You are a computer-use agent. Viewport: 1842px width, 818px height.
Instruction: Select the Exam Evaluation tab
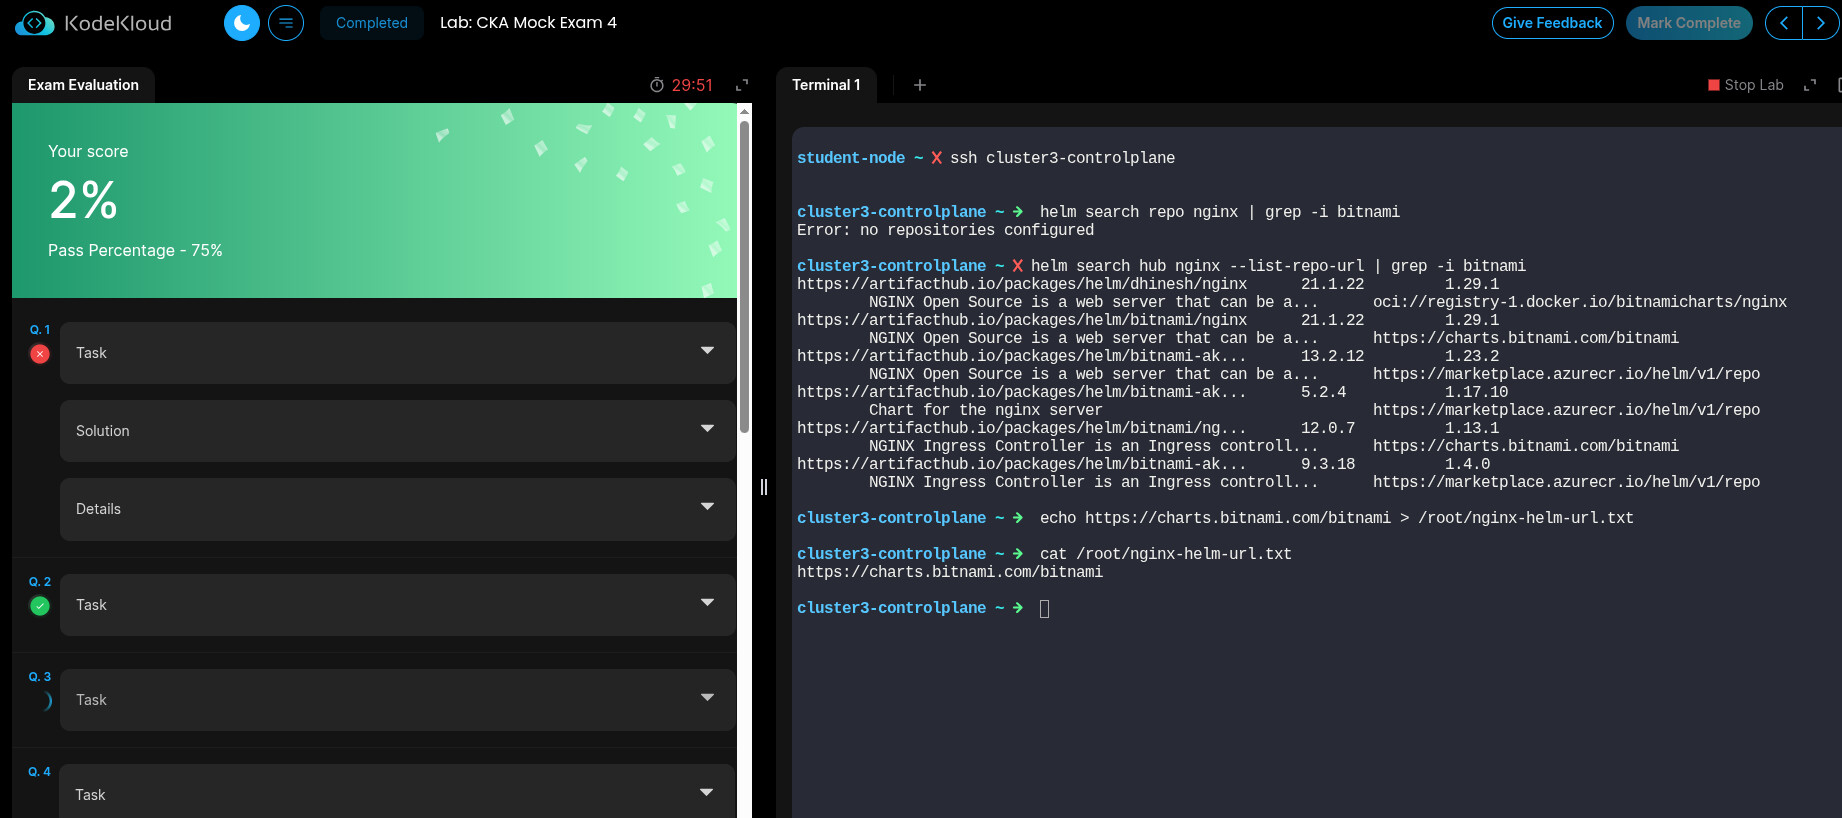pos(83,85)
